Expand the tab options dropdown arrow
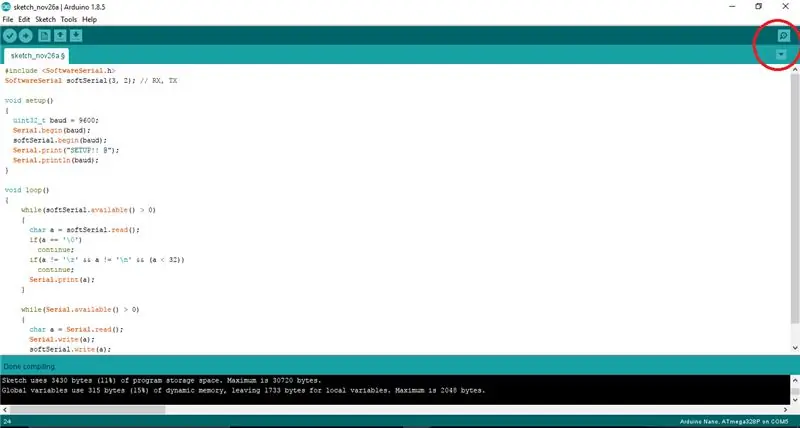The width and height of the screenshot is (800, 428). pyautogui.click(x=781, y=55)
